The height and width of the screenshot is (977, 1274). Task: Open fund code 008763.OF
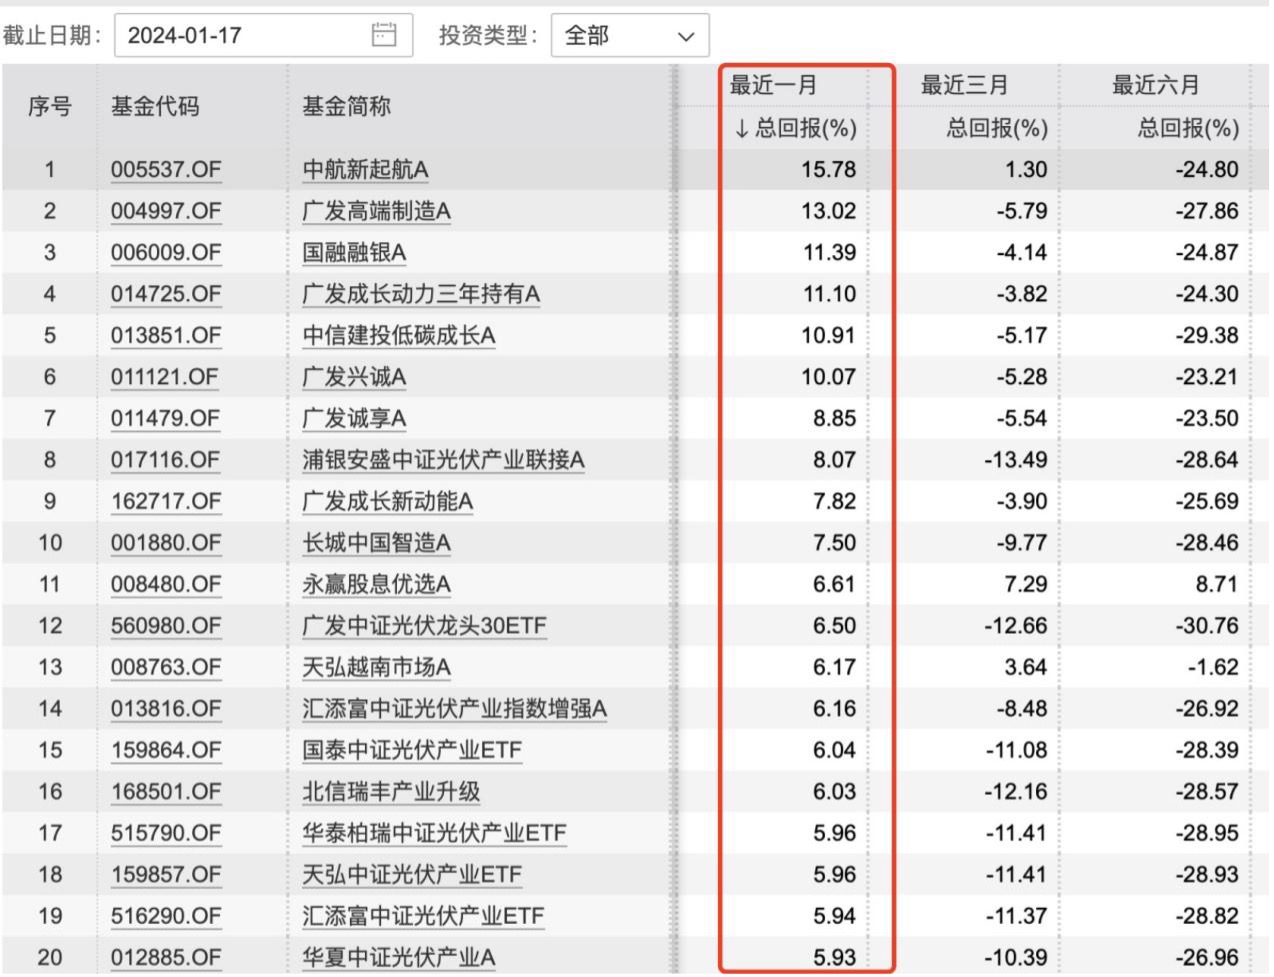166,667
